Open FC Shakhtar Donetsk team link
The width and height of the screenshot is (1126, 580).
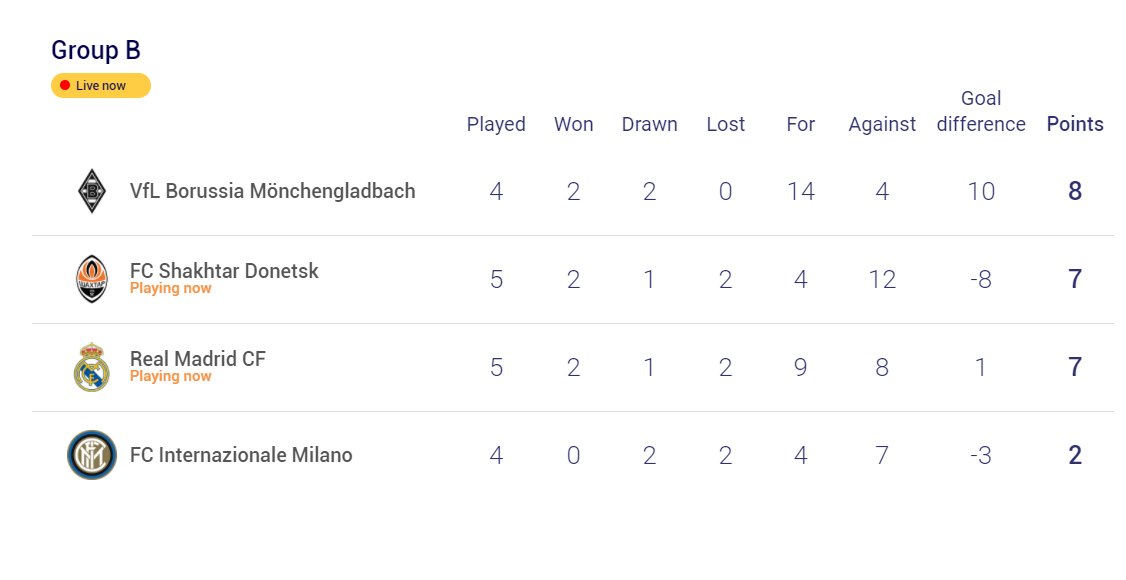click(x=224, y=271)
